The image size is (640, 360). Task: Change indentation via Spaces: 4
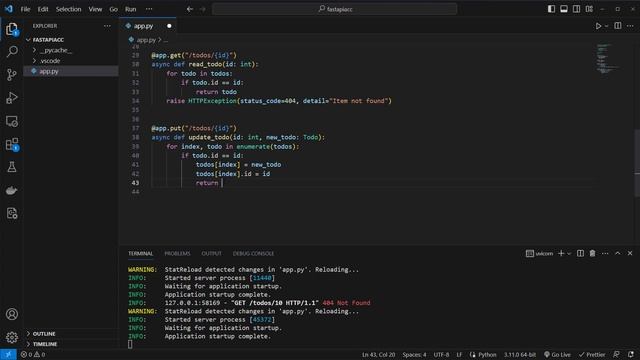tap(414, 355)
